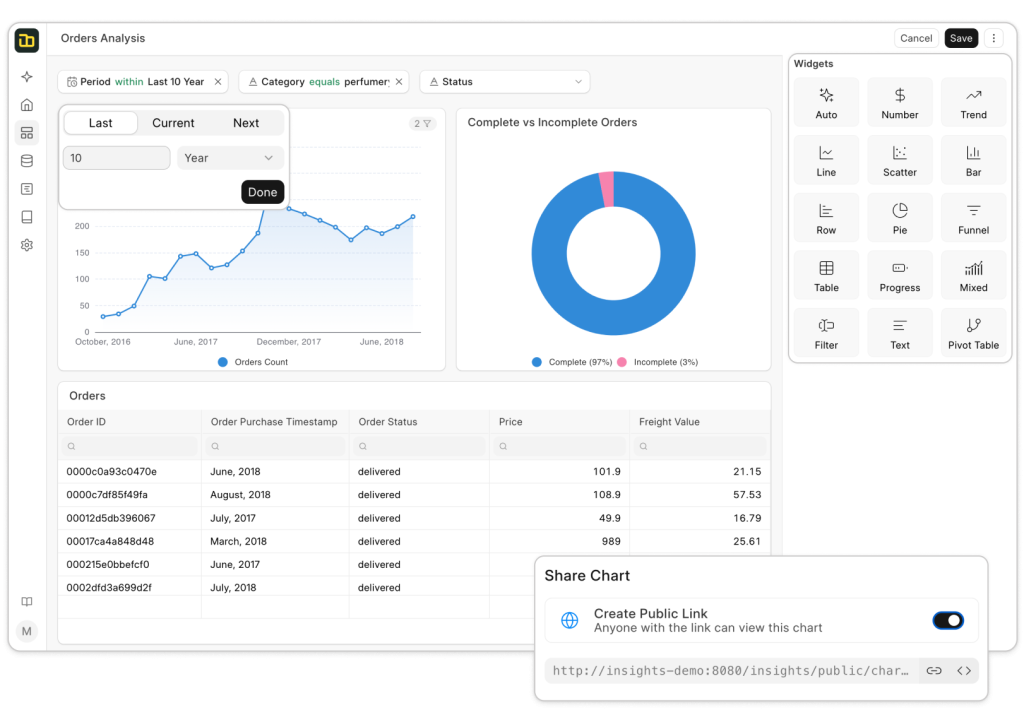Screen dimensions: 1024x710
Task: Select the Auto widget icon
Action: click(x=826, y=96)
